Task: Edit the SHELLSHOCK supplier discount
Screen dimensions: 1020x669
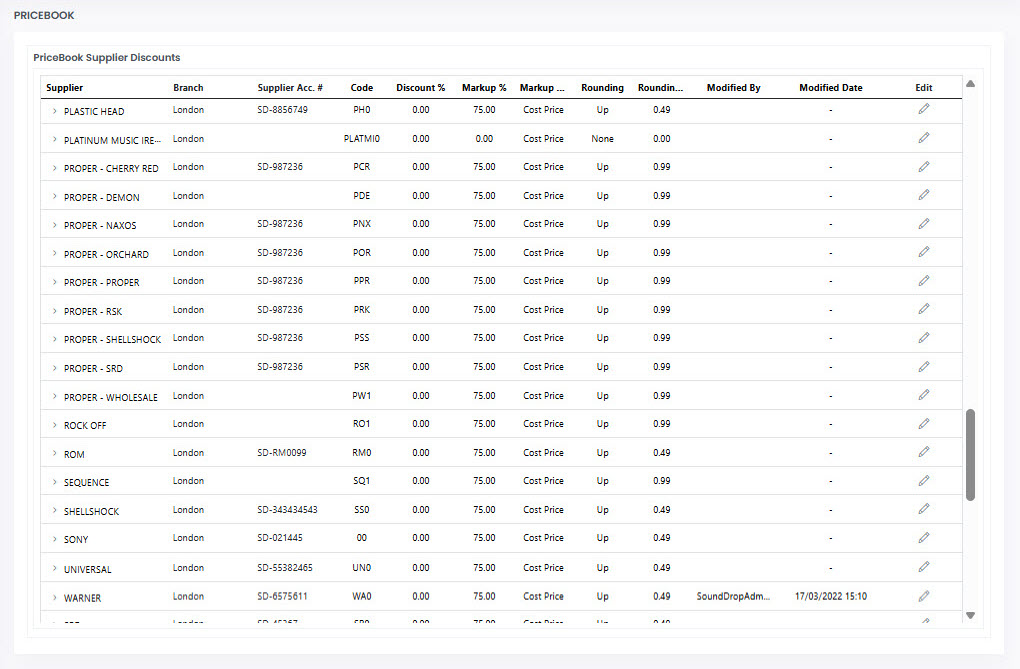Action: tap(923, 509)
